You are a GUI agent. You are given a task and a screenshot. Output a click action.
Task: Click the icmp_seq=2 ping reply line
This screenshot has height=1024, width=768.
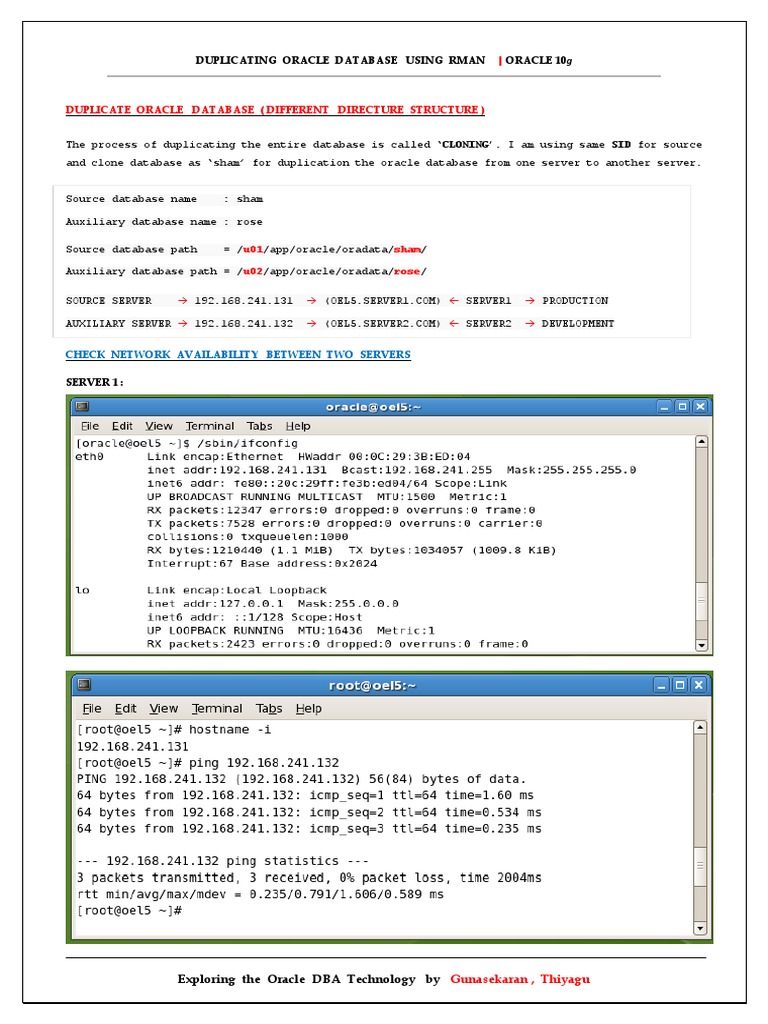click(309, 812)
